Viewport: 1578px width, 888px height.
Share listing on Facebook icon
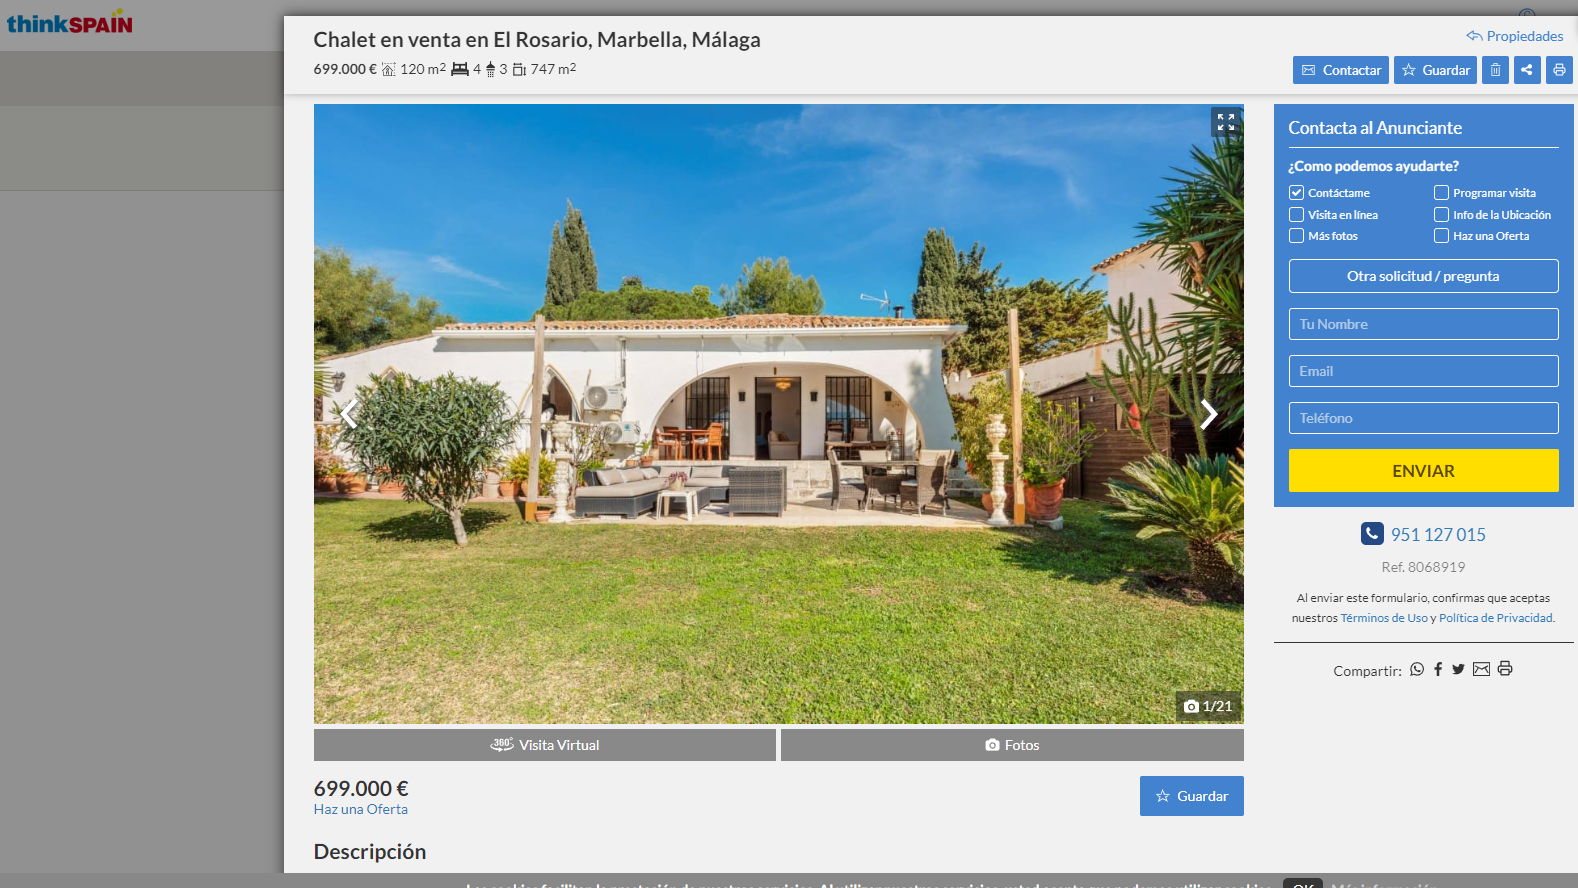click(1438, 669)
